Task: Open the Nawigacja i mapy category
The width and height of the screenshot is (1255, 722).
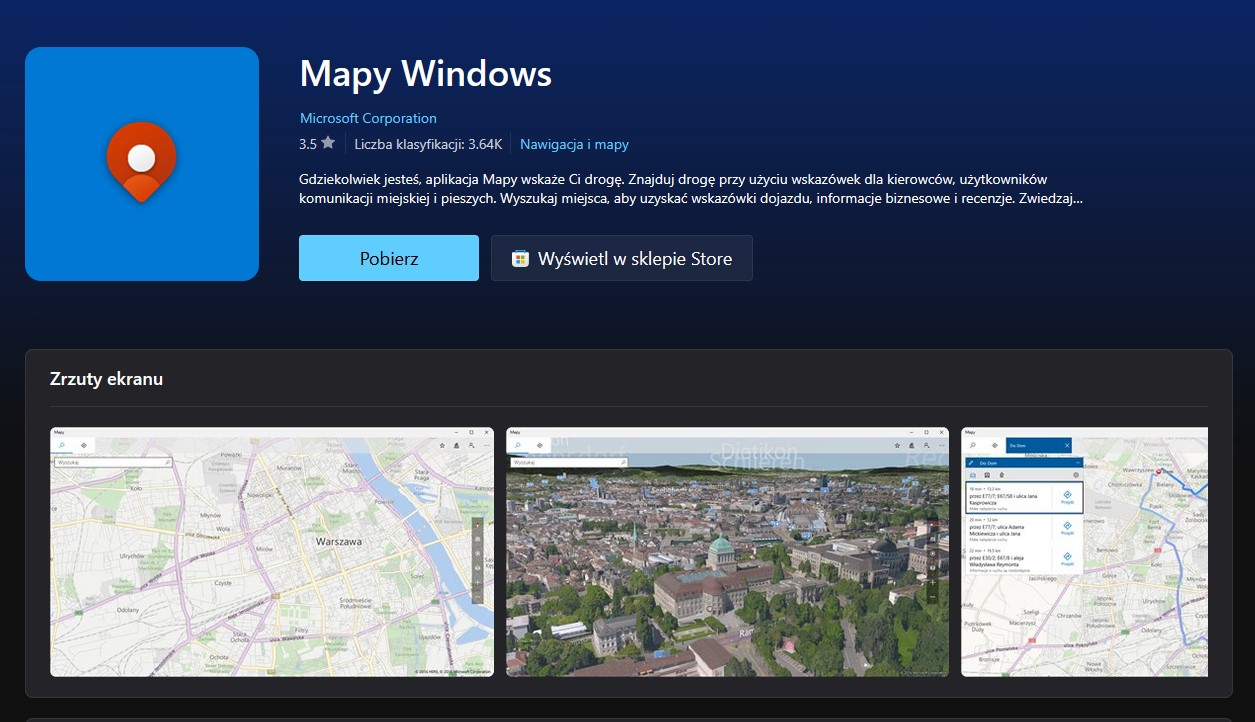Action: [x=574, y=144]
